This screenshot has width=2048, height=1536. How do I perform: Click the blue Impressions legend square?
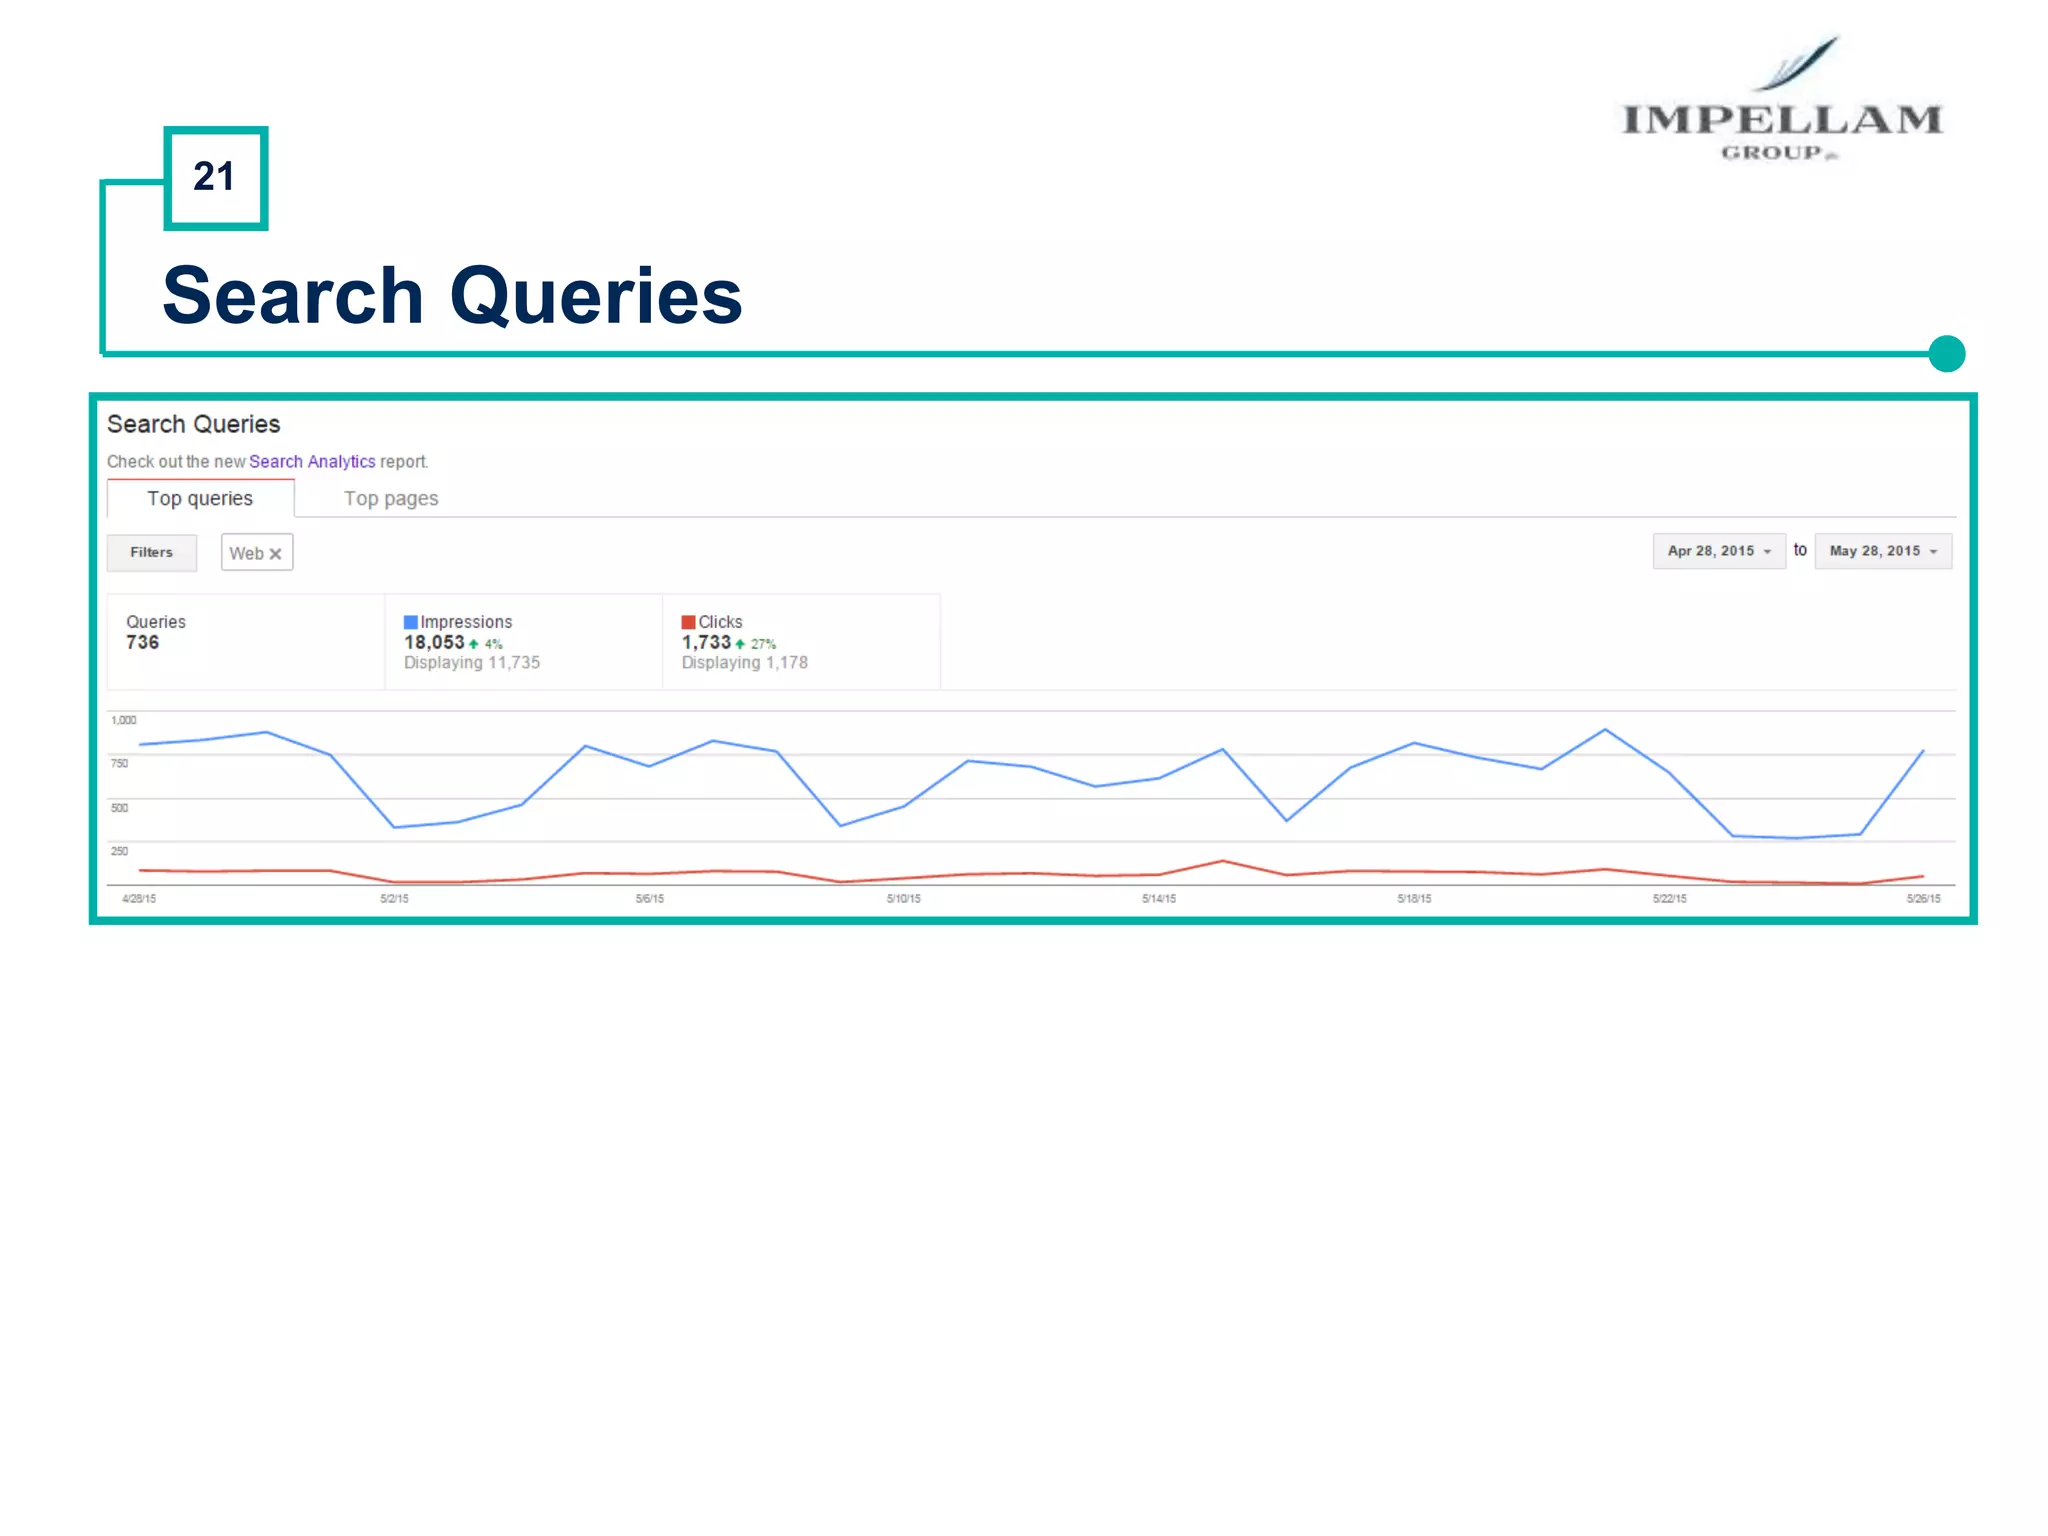point(410,622)
